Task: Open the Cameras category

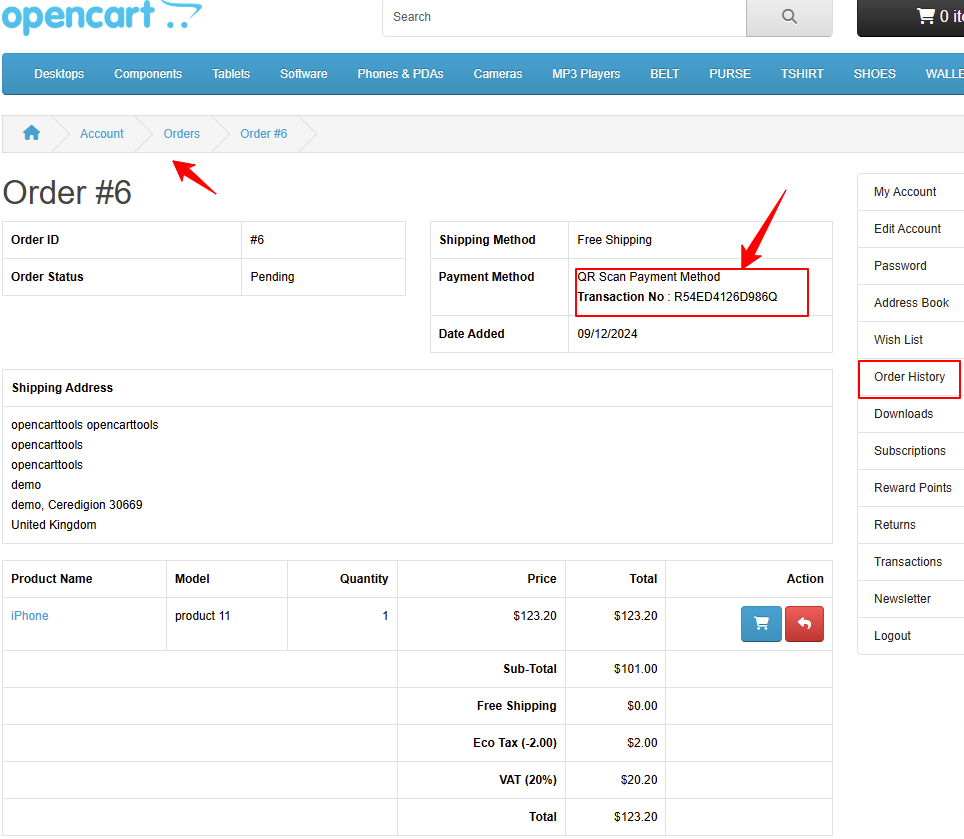Action: [498, 74]
